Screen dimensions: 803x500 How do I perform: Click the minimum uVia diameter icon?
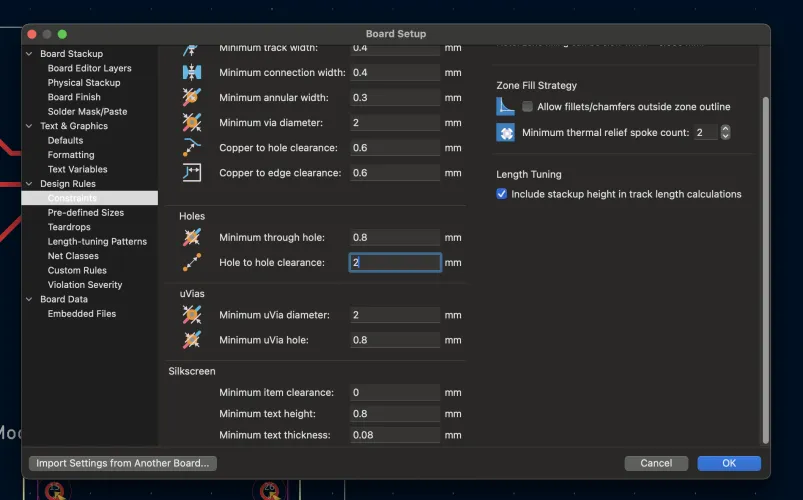coord(192,315)
